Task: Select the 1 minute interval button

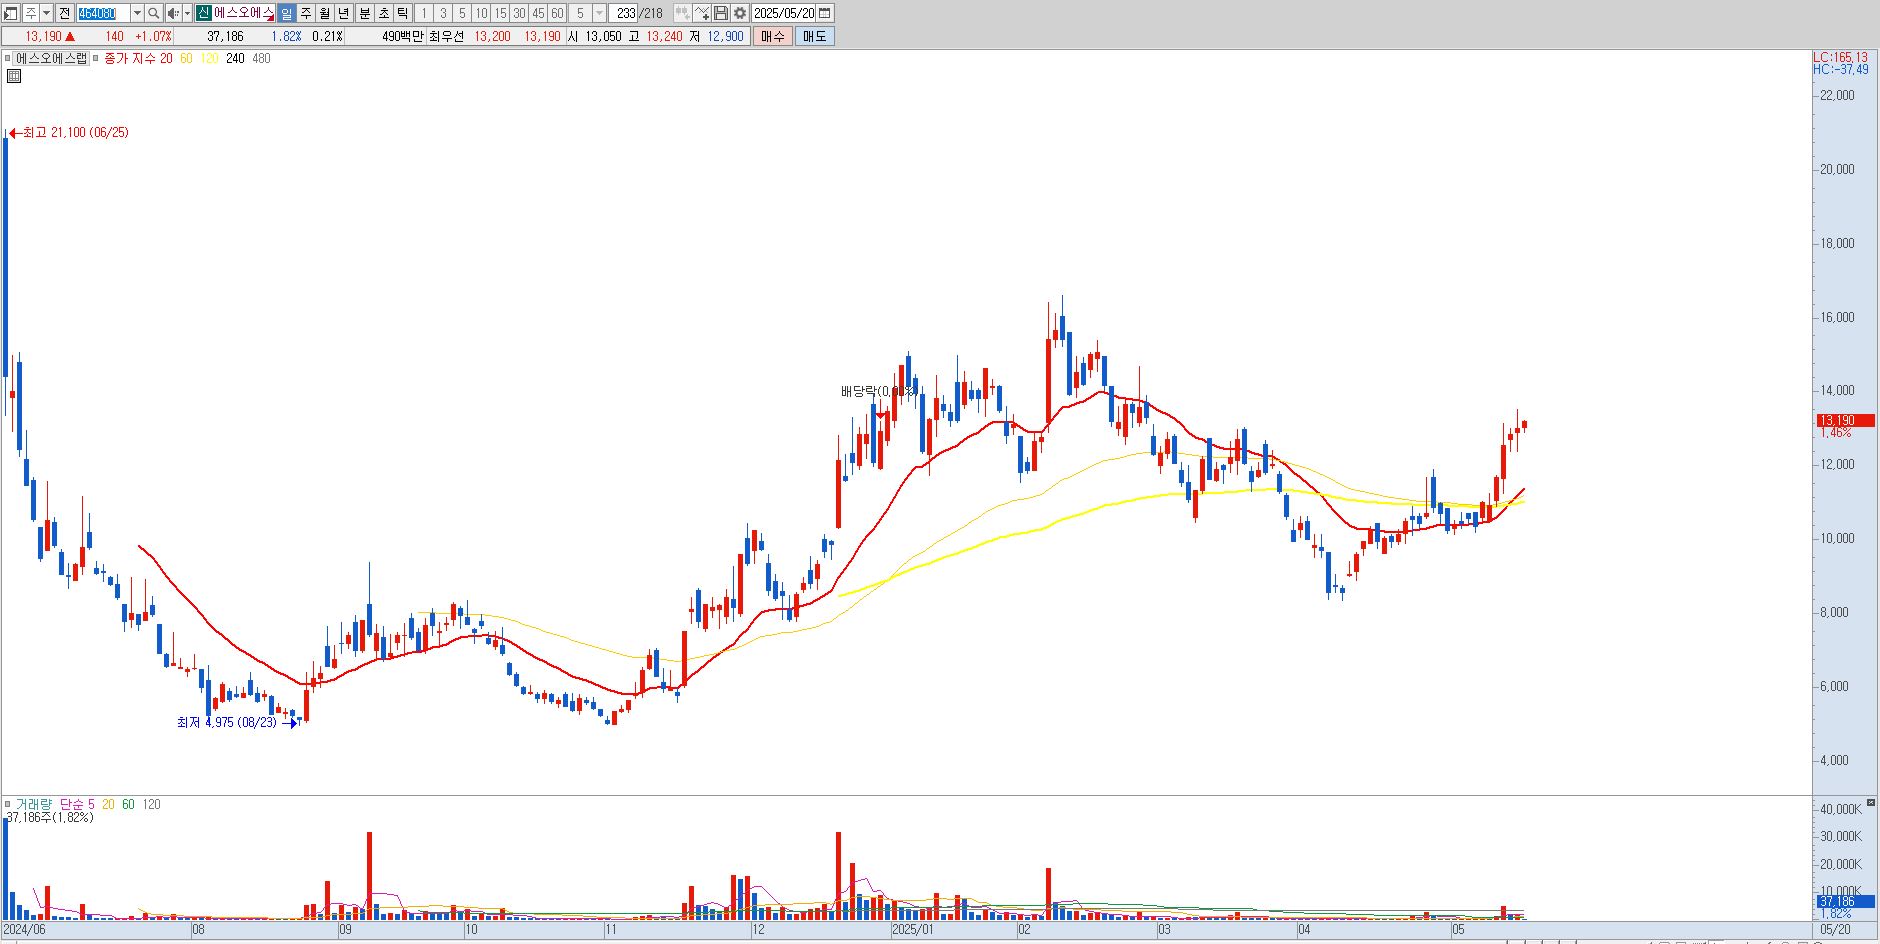Action: [423, 13]
